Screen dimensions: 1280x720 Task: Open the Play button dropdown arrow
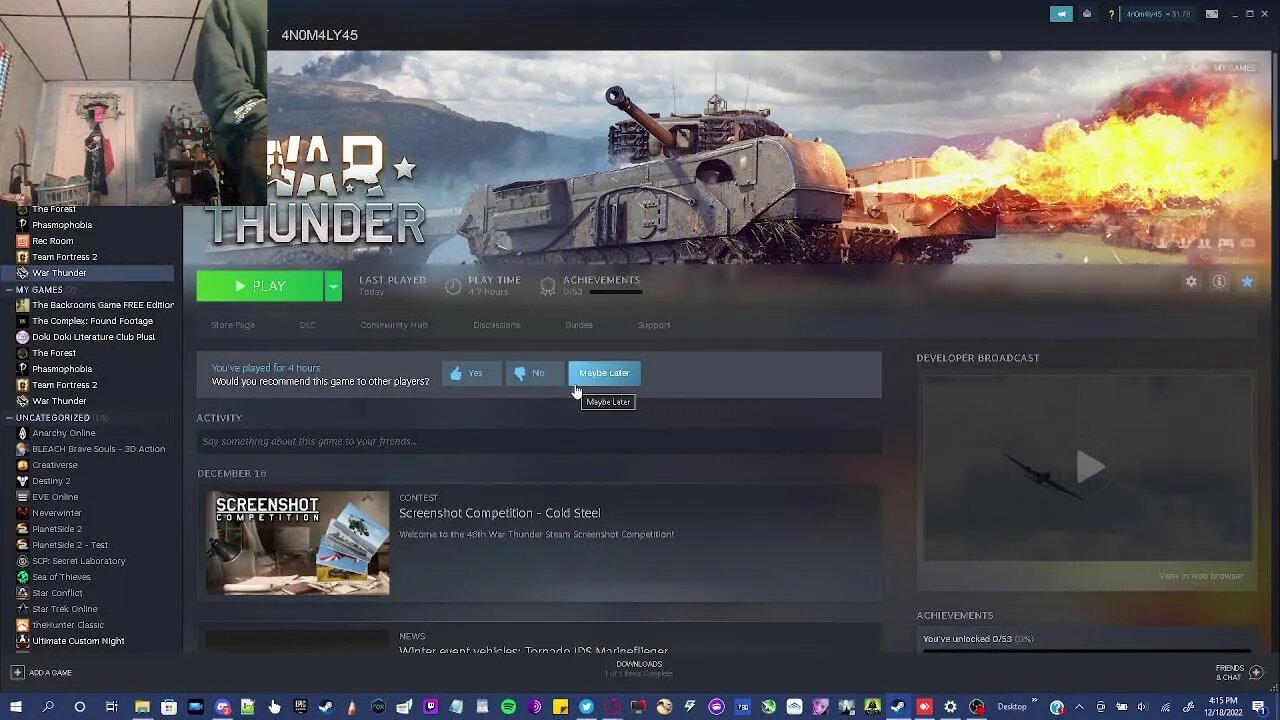(333, 286)
